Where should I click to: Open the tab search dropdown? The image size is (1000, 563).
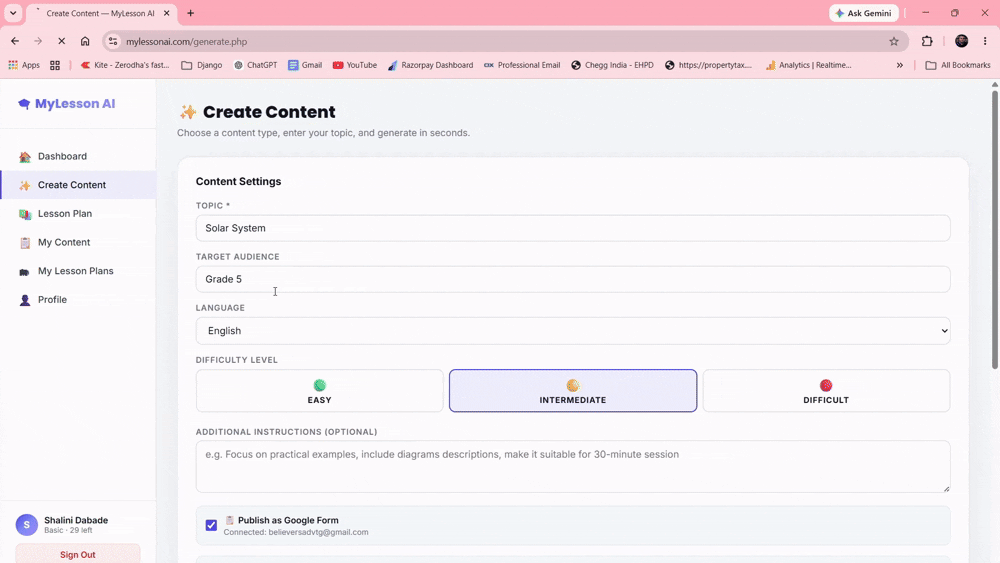tap(13, 13)
